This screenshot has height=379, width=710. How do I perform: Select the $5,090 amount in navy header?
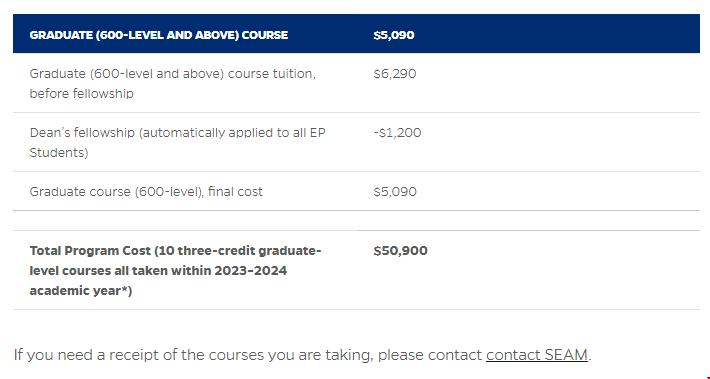tap(394, 35)
